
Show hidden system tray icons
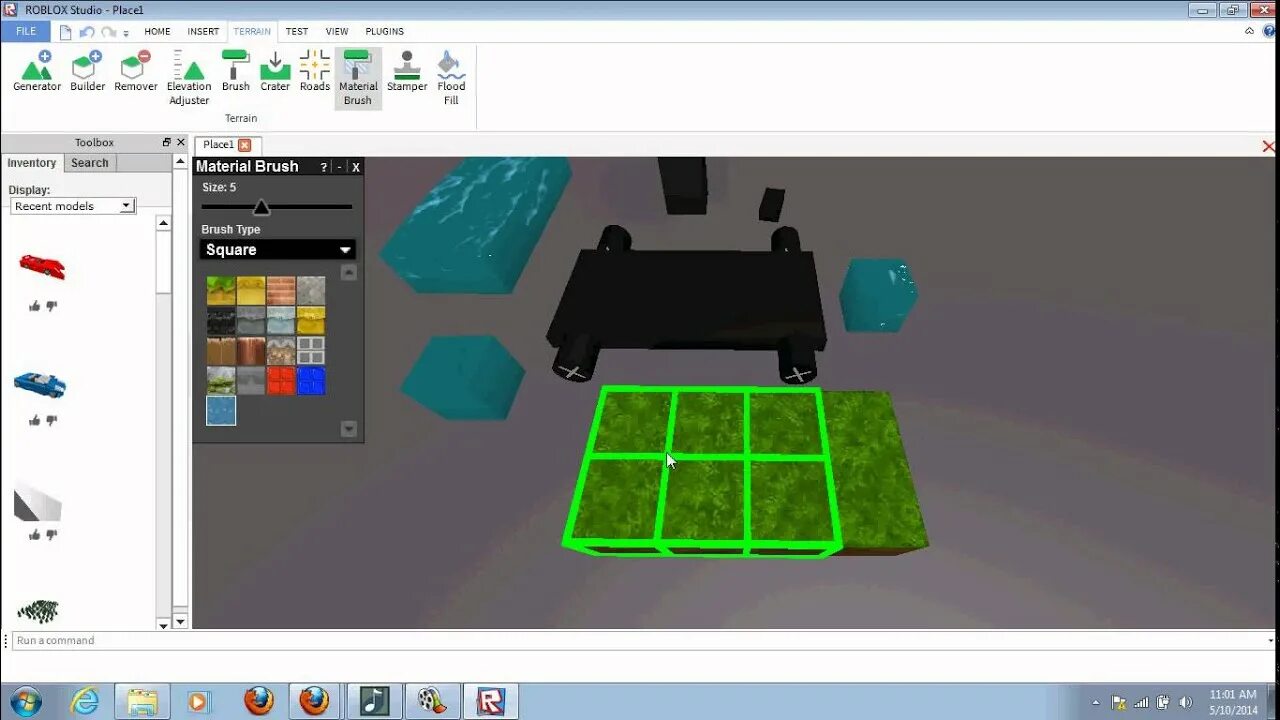pyautogui.click(x=1096, y=702)
